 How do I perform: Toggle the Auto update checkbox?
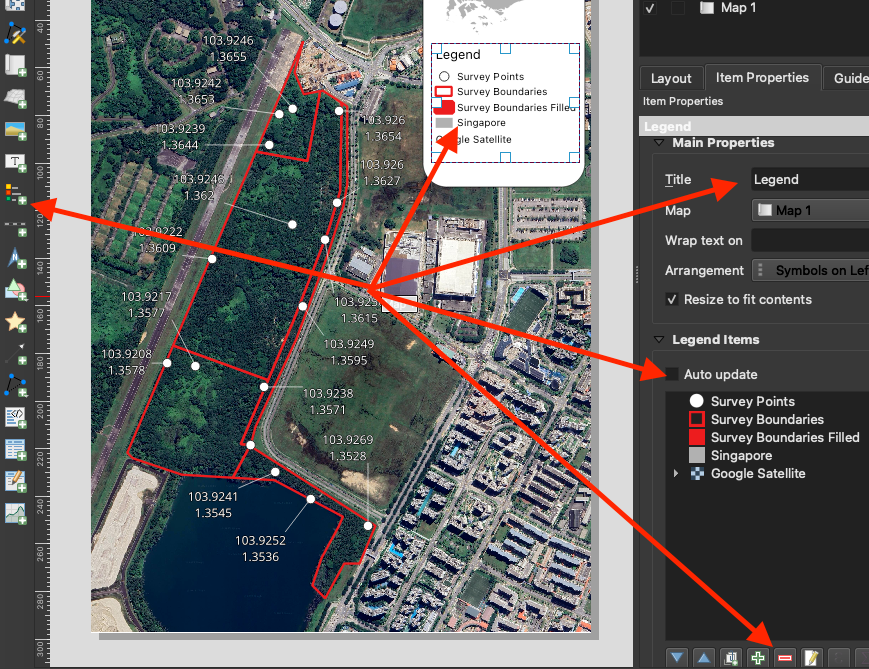point(672,374)
